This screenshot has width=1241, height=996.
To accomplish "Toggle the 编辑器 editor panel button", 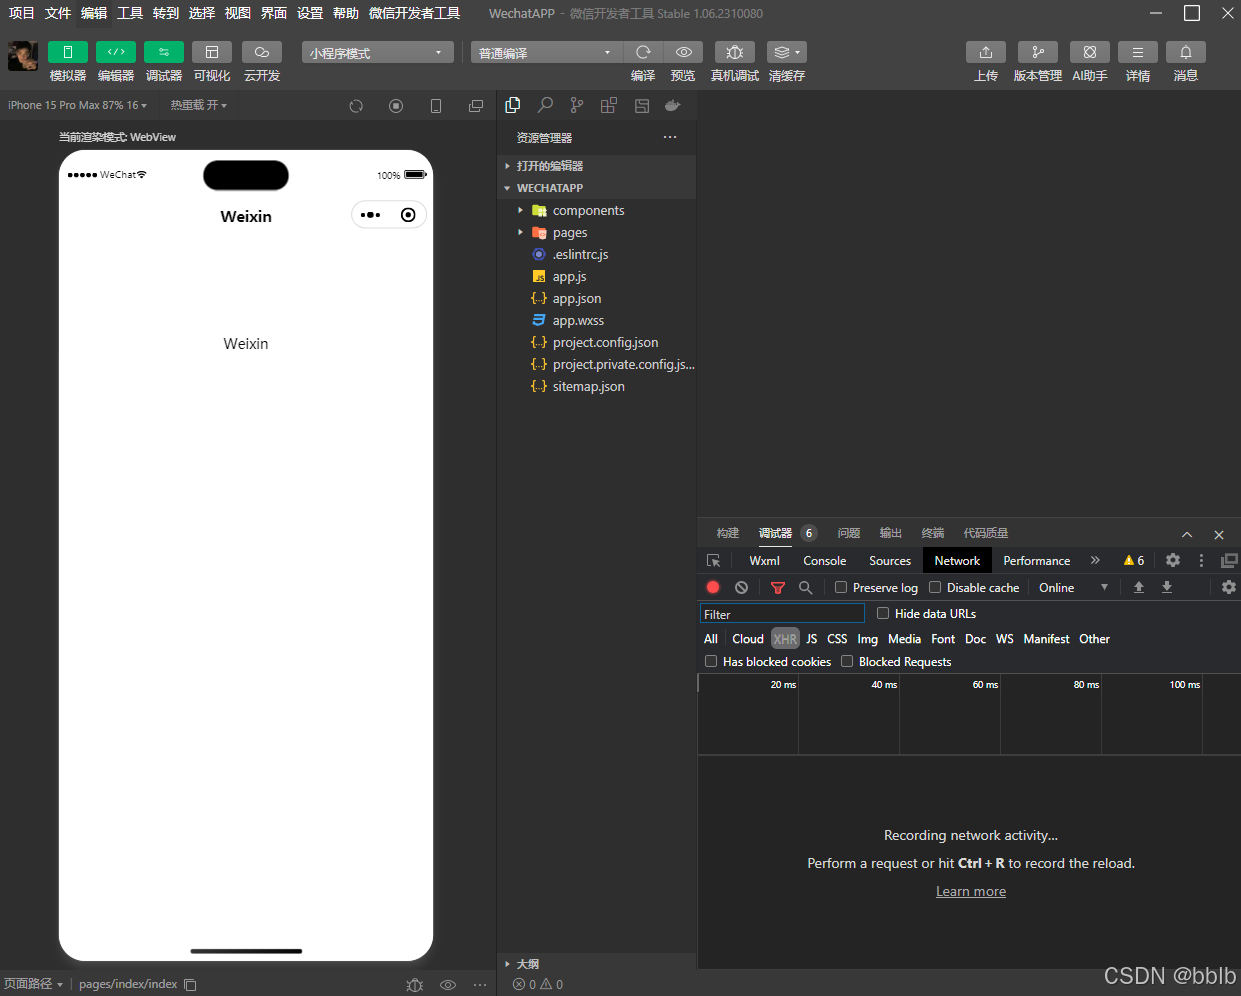I will pos(116,52).
